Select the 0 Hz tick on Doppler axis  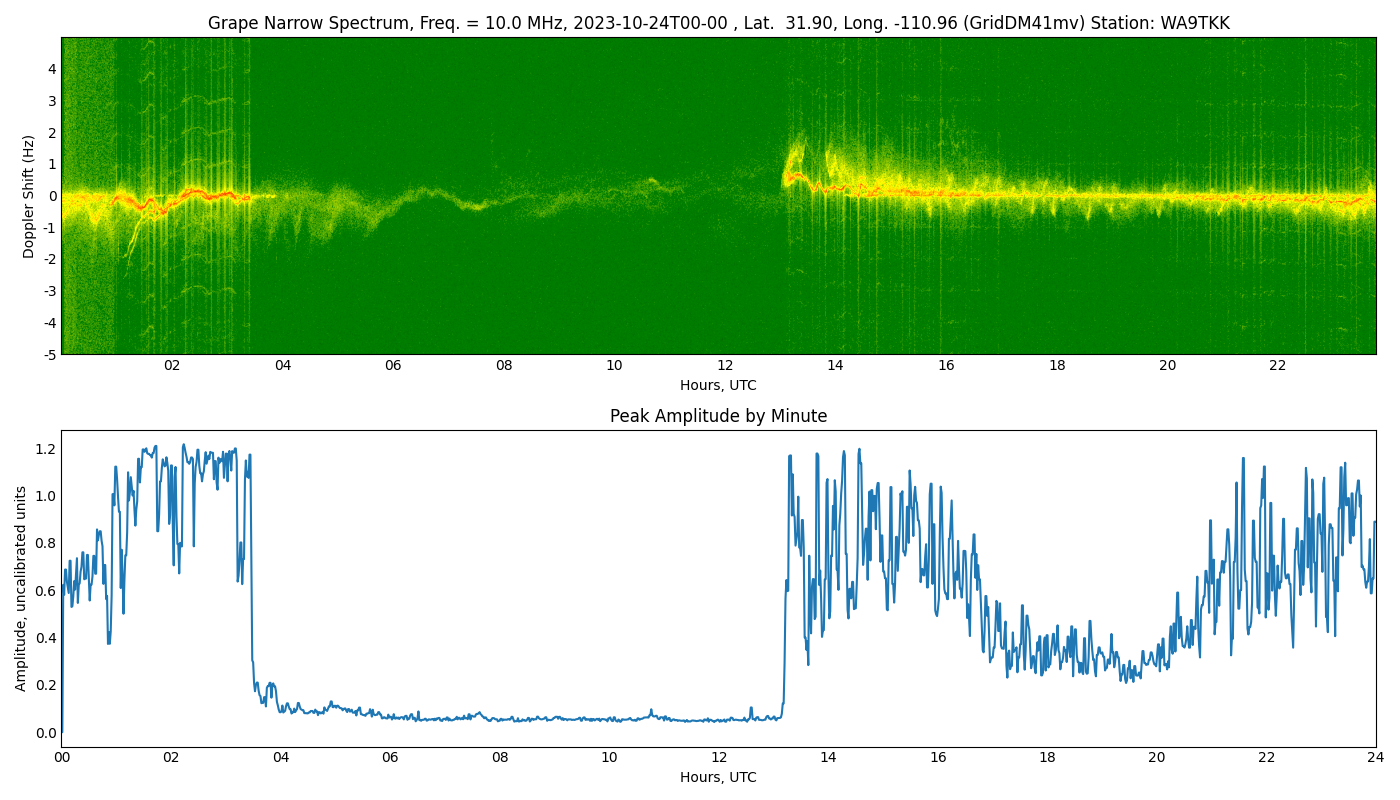[x=52, y=196]
